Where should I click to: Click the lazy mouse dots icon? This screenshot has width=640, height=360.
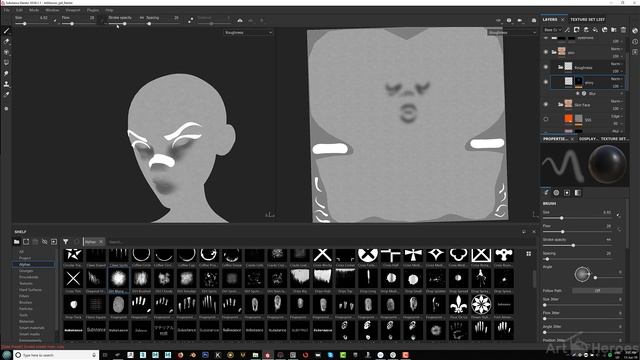[191, 20]
